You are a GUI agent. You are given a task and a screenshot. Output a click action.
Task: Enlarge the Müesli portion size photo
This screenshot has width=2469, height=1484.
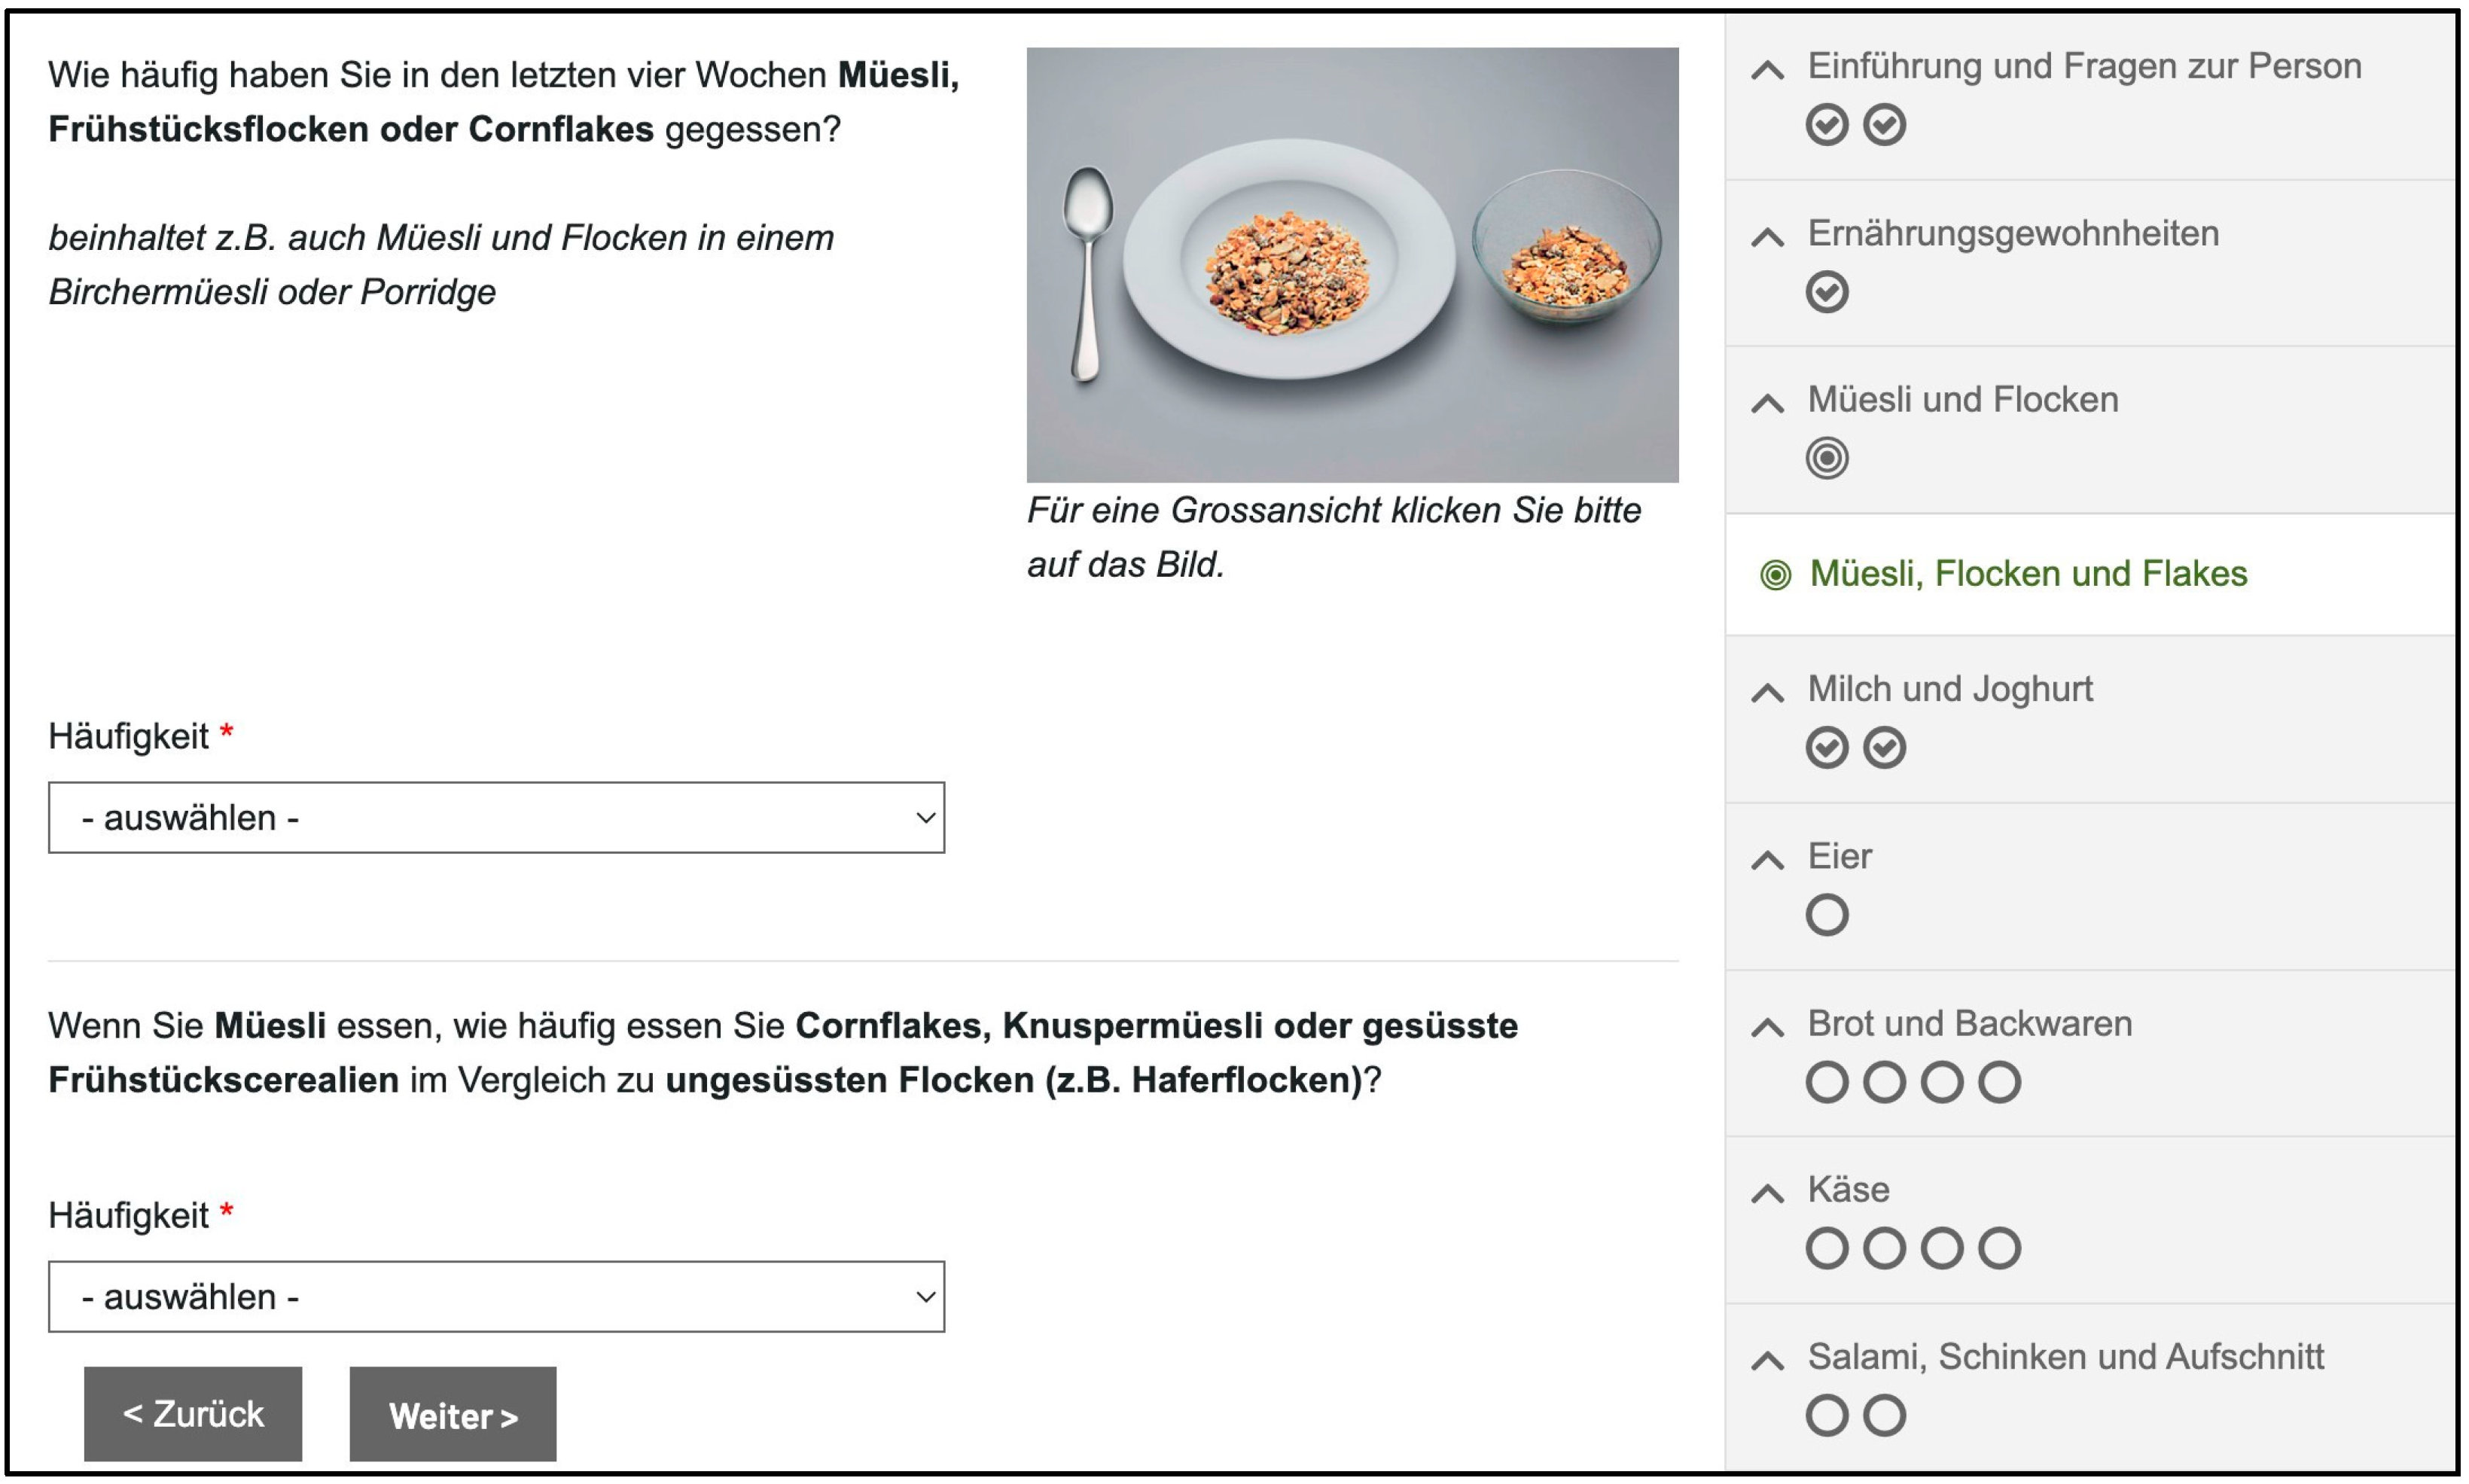point(1351,265)
